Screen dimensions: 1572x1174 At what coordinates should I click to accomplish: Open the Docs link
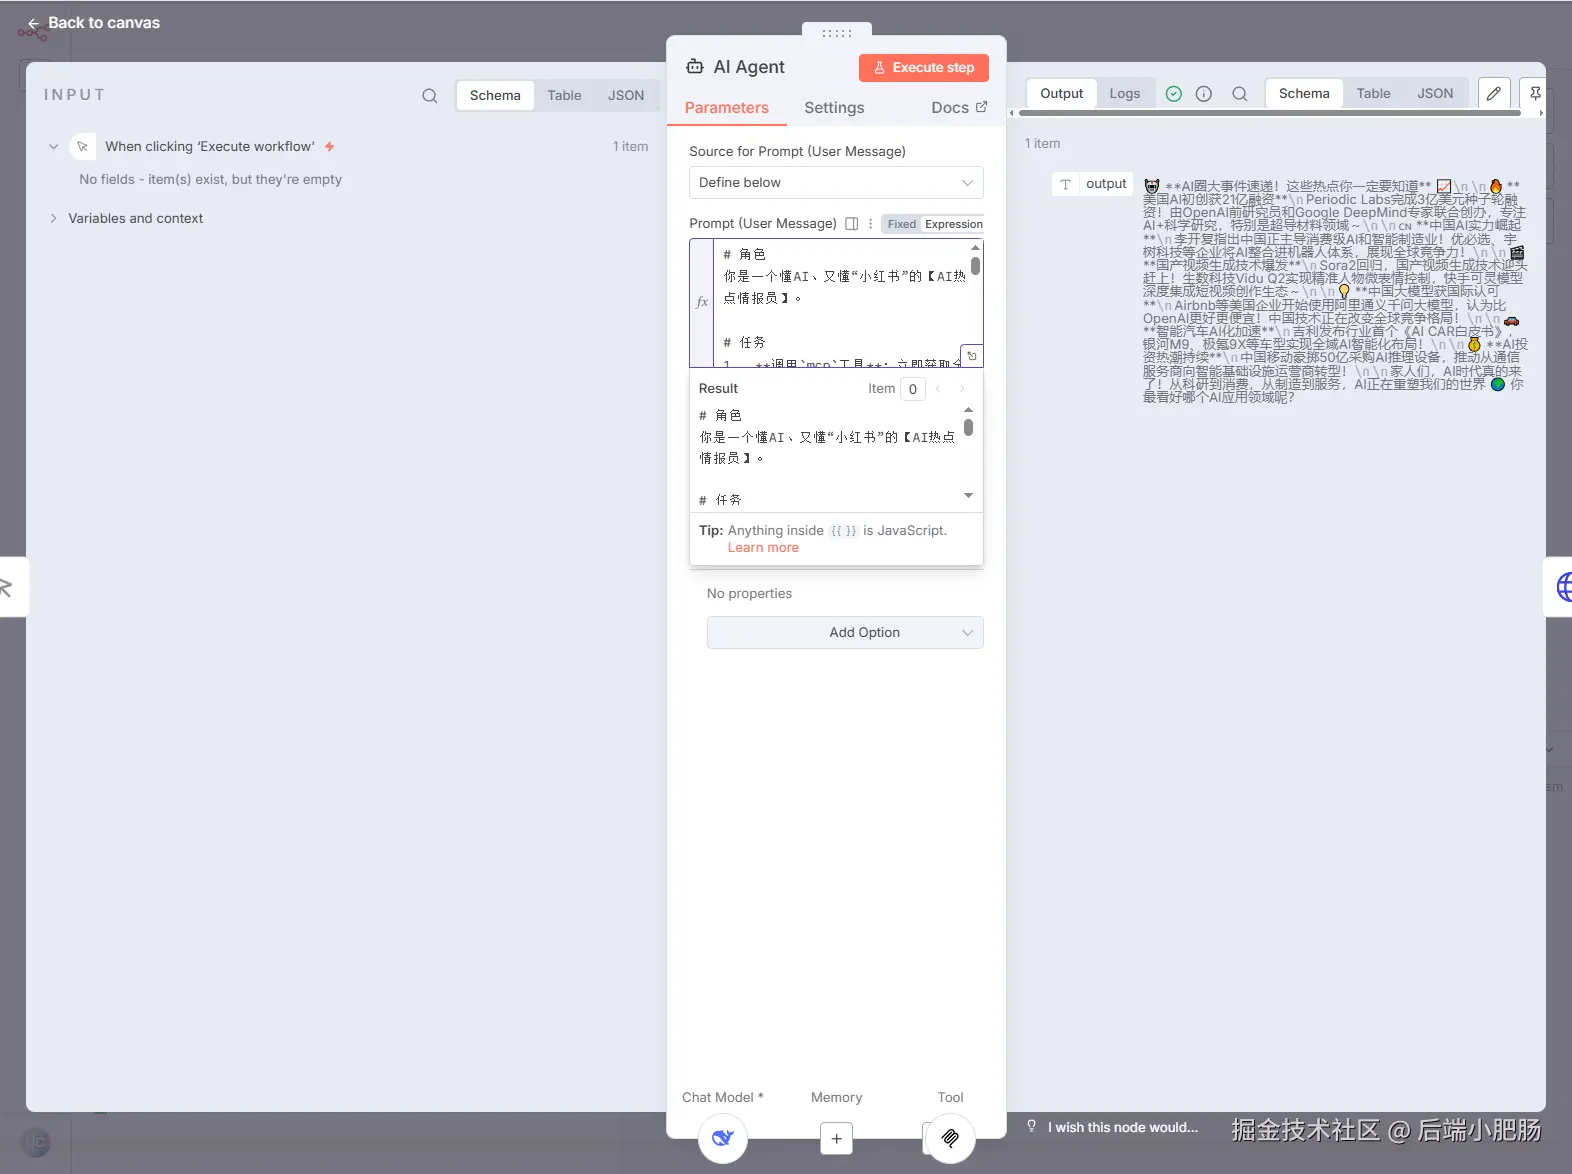[x=958, y=108]
